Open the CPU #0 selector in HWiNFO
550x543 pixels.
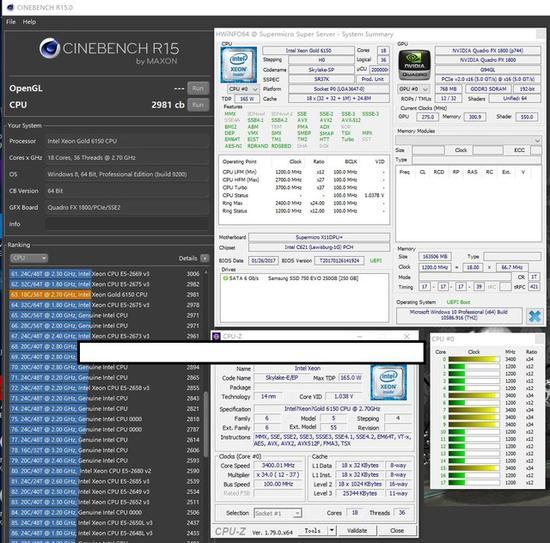(x=243, y=89)
